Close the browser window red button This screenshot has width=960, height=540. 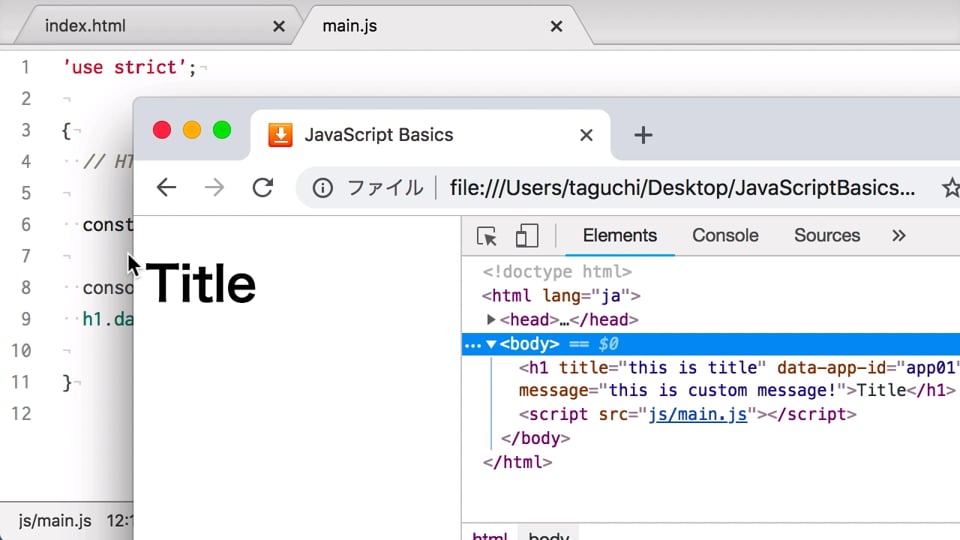[x=162, y=130]
